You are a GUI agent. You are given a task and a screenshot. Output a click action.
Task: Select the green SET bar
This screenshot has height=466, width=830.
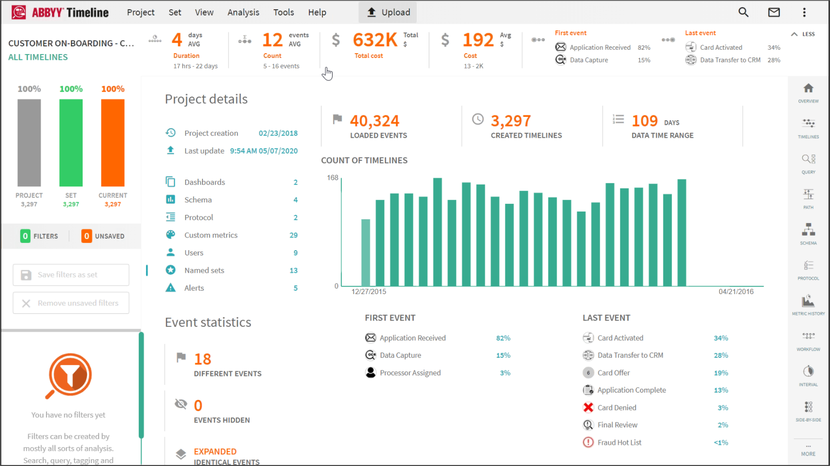tap(71, 142)
